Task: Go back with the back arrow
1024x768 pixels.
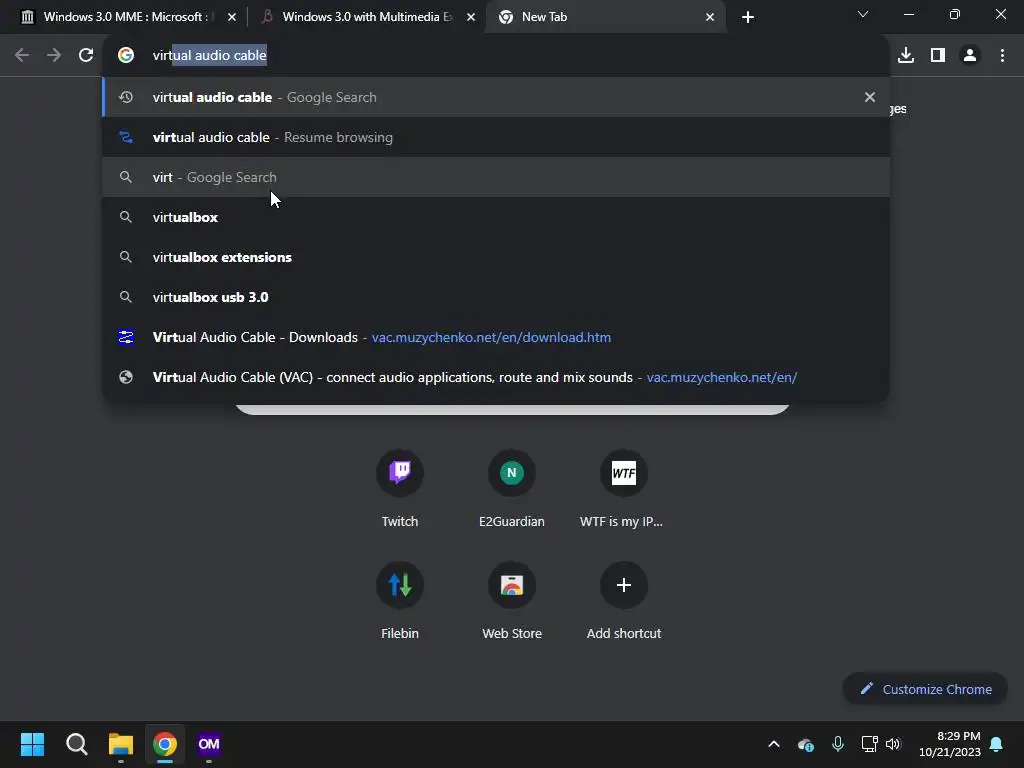Action: pyautogui.click(x=22, y=56)
